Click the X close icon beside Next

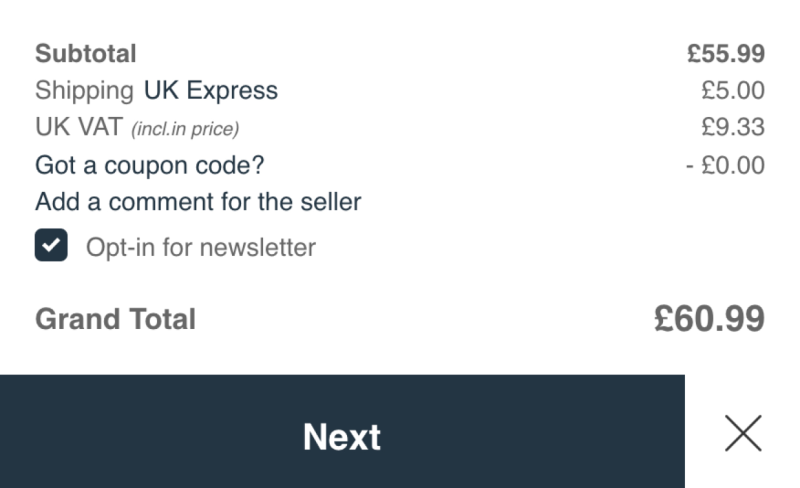(743, 433)
